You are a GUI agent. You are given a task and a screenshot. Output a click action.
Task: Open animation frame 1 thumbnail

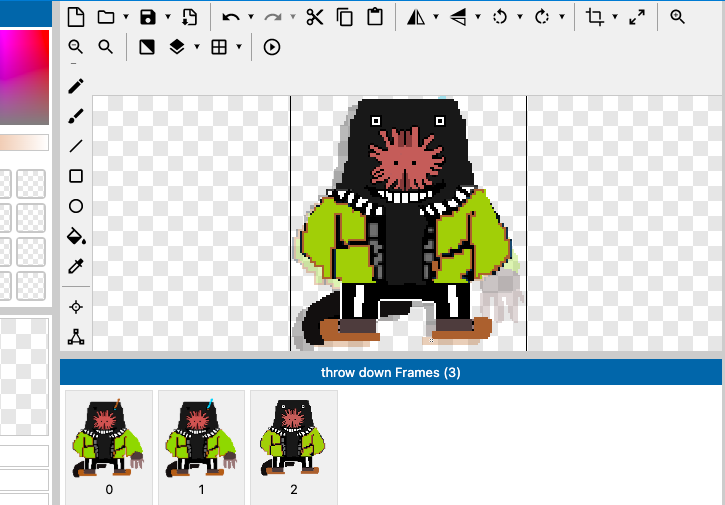[202, 445]
